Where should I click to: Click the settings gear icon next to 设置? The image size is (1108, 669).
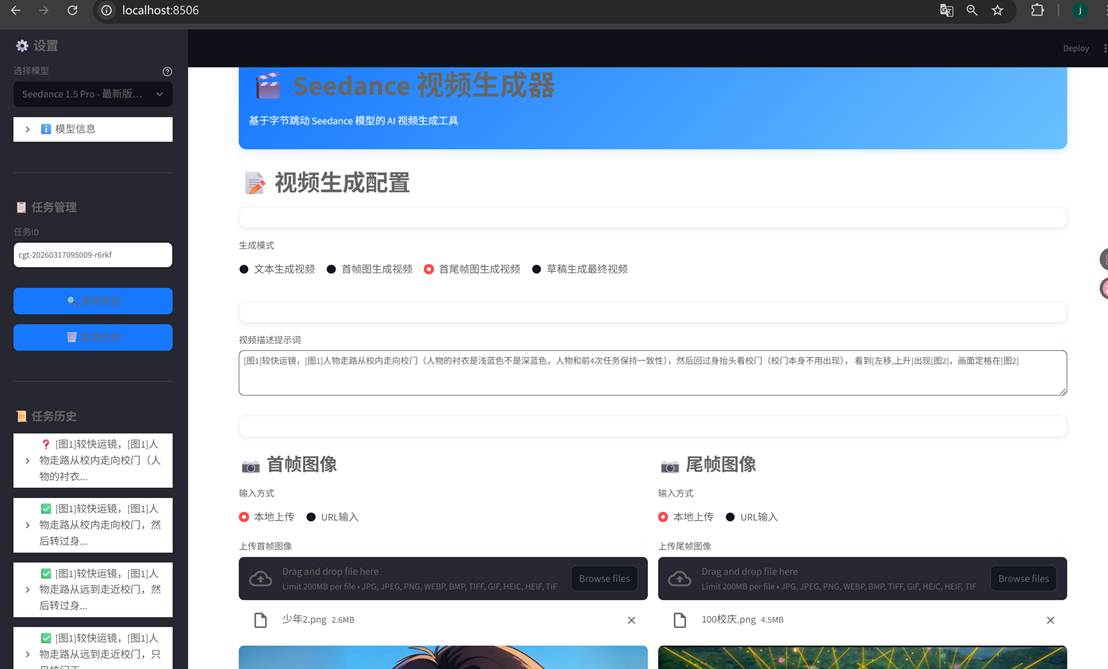[x=22, y=46]
